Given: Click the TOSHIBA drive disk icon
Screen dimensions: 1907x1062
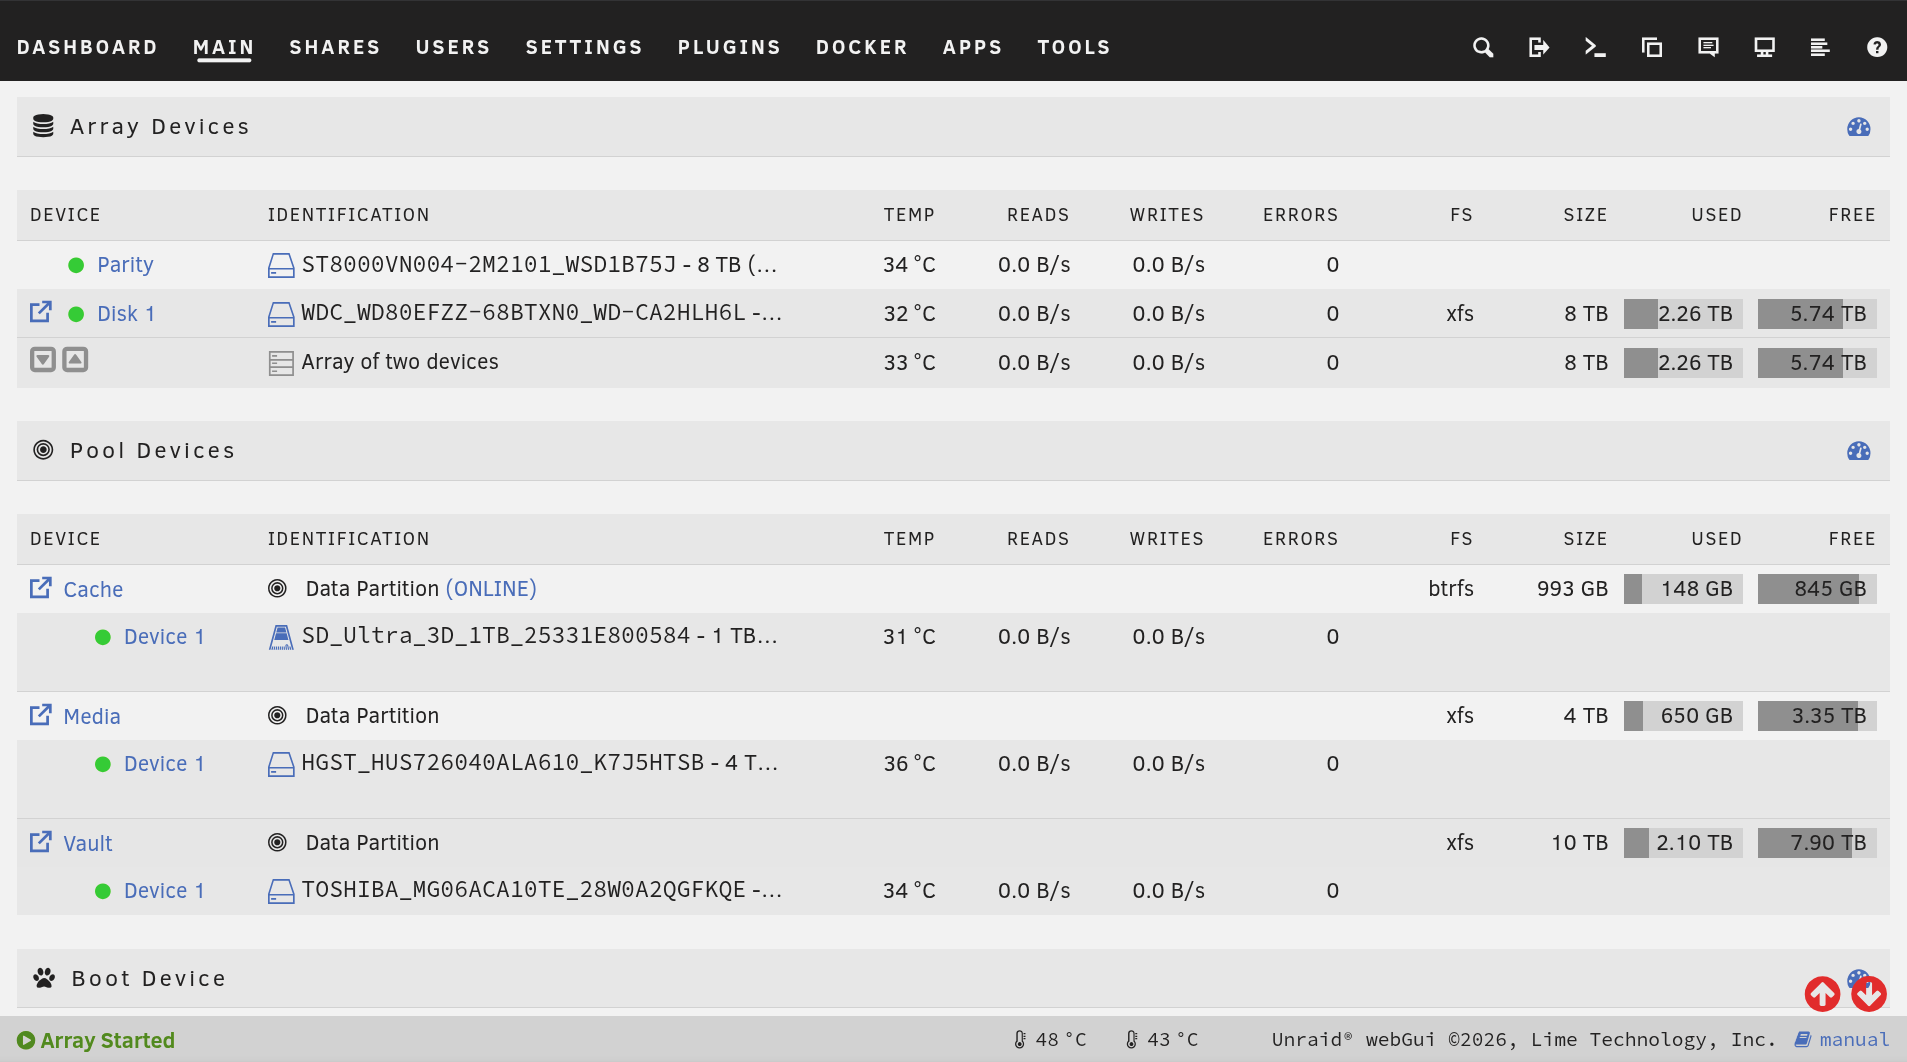Looking at the screenshot, I should click(x=281, y=891).
